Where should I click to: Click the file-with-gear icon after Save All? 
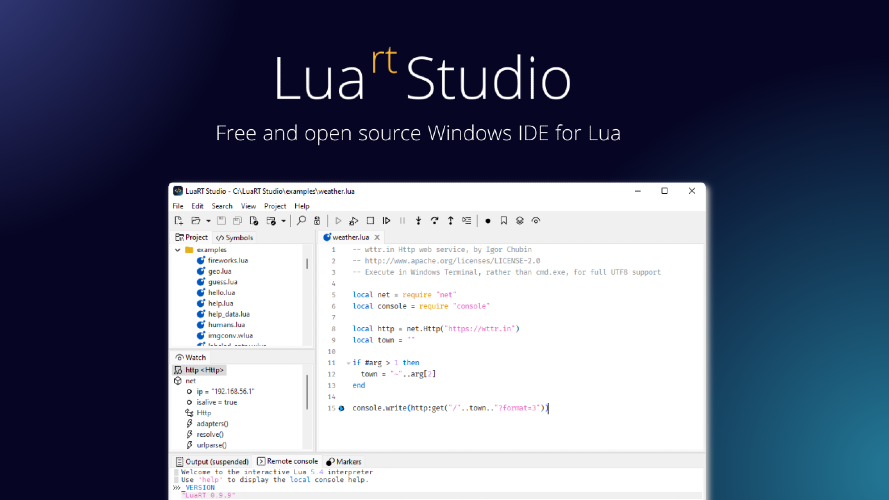[254, 221]
